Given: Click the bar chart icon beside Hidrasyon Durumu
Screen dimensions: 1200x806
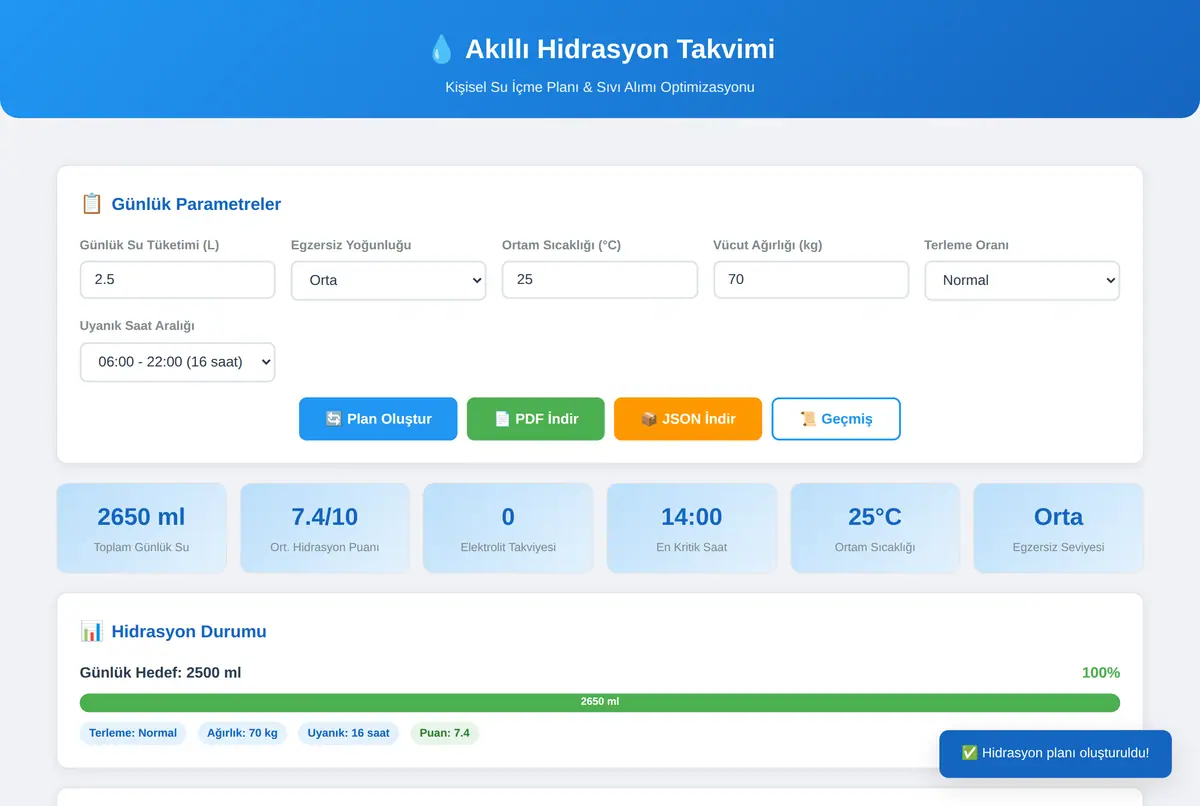Looking at the screenshot, I should pyautogui.click(x=91, y=631).
